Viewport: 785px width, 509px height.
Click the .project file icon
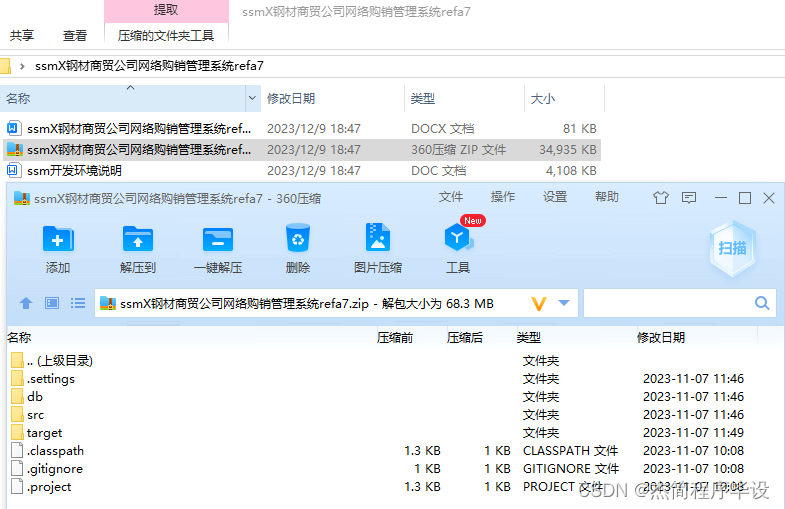(17, 486)
